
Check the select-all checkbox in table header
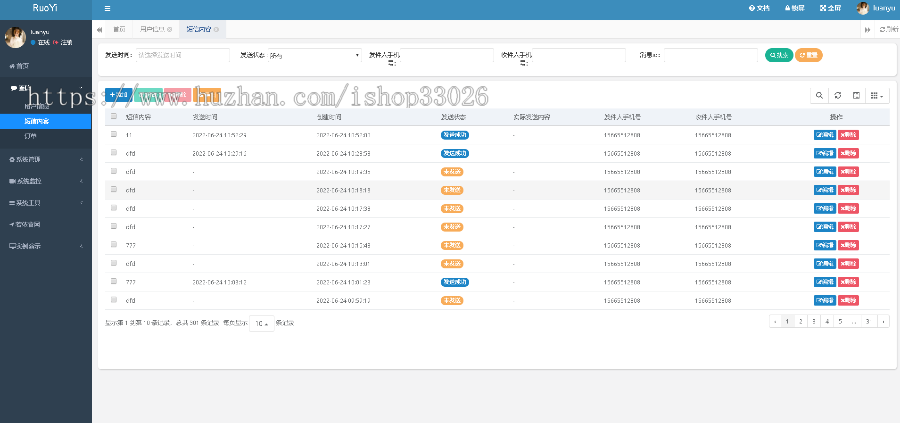point(114,116)
